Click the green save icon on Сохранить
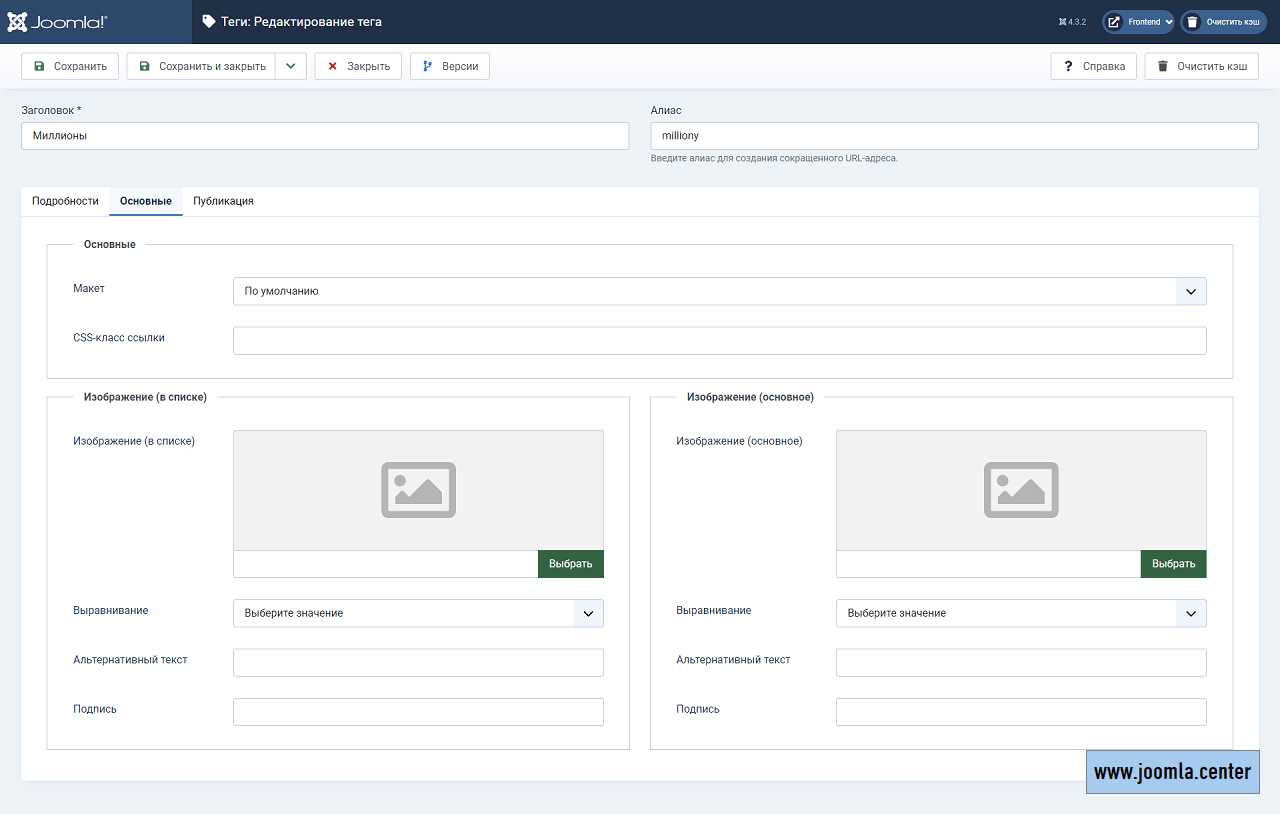This screenshot has width=1280, height=814. tap(39, 66)
